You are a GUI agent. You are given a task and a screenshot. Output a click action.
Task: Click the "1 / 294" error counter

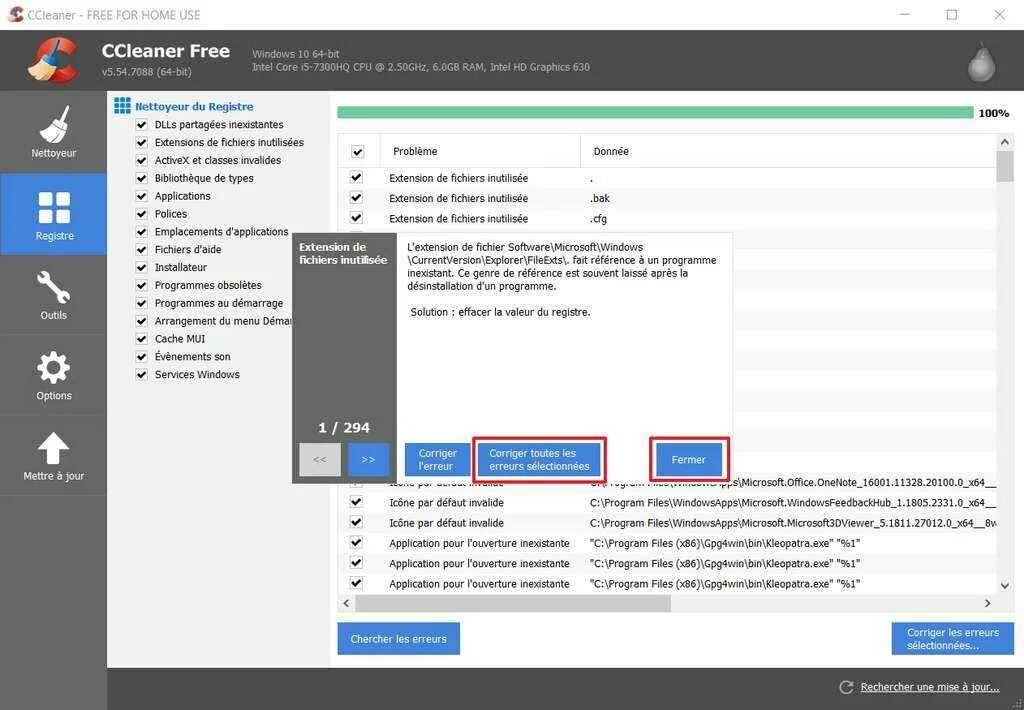coord(344,428)
